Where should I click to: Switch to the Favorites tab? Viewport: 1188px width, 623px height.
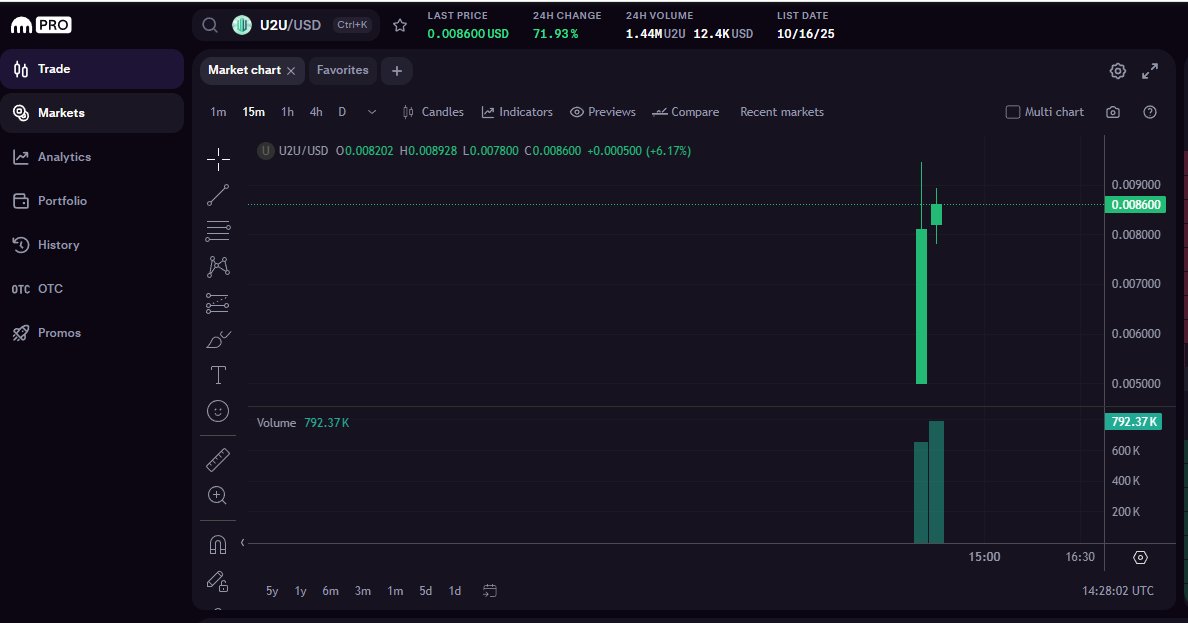[342, 70]
